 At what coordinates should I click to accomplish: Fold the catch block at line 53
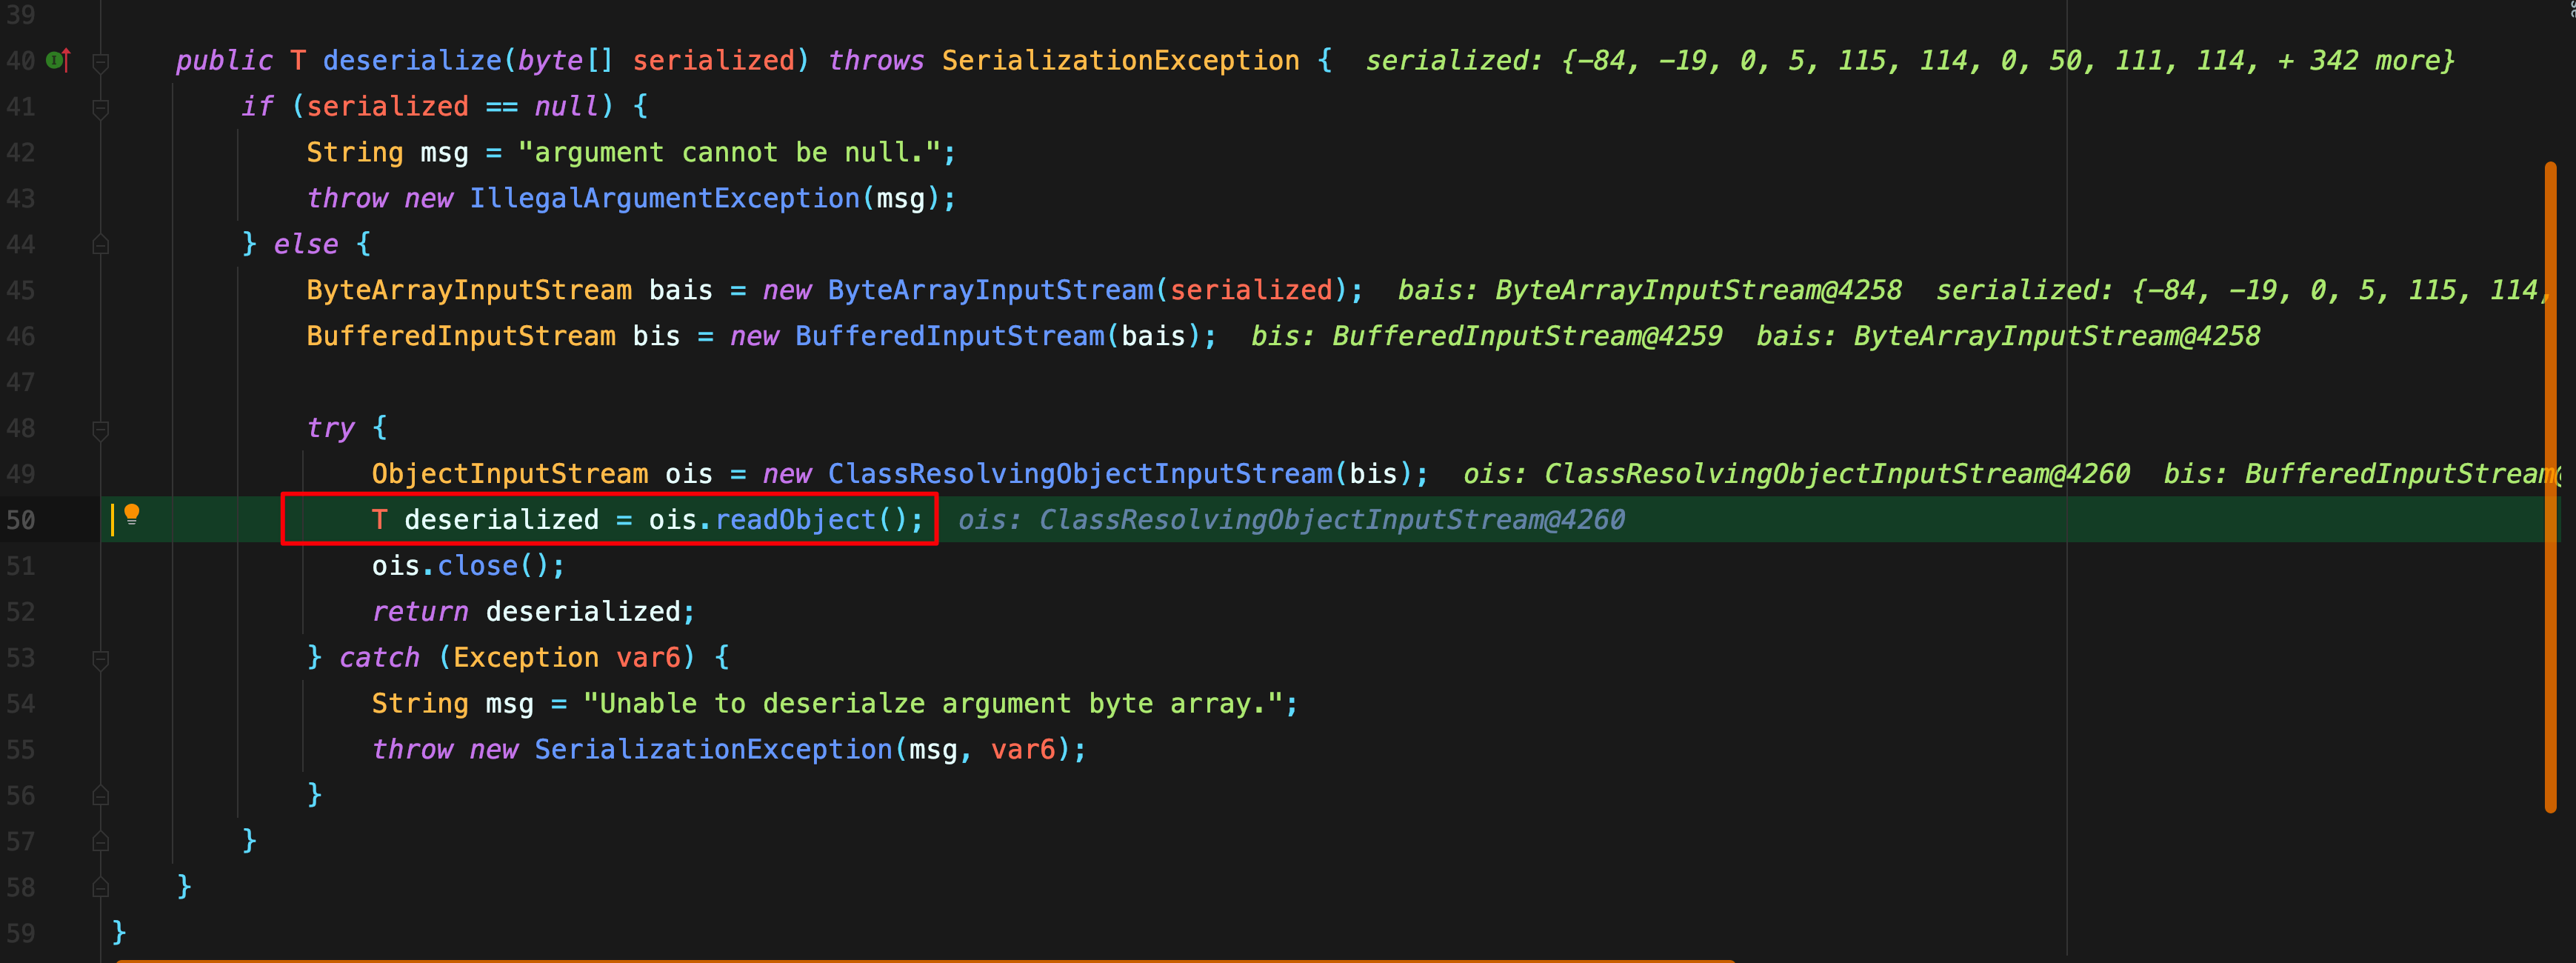[100, 659]
